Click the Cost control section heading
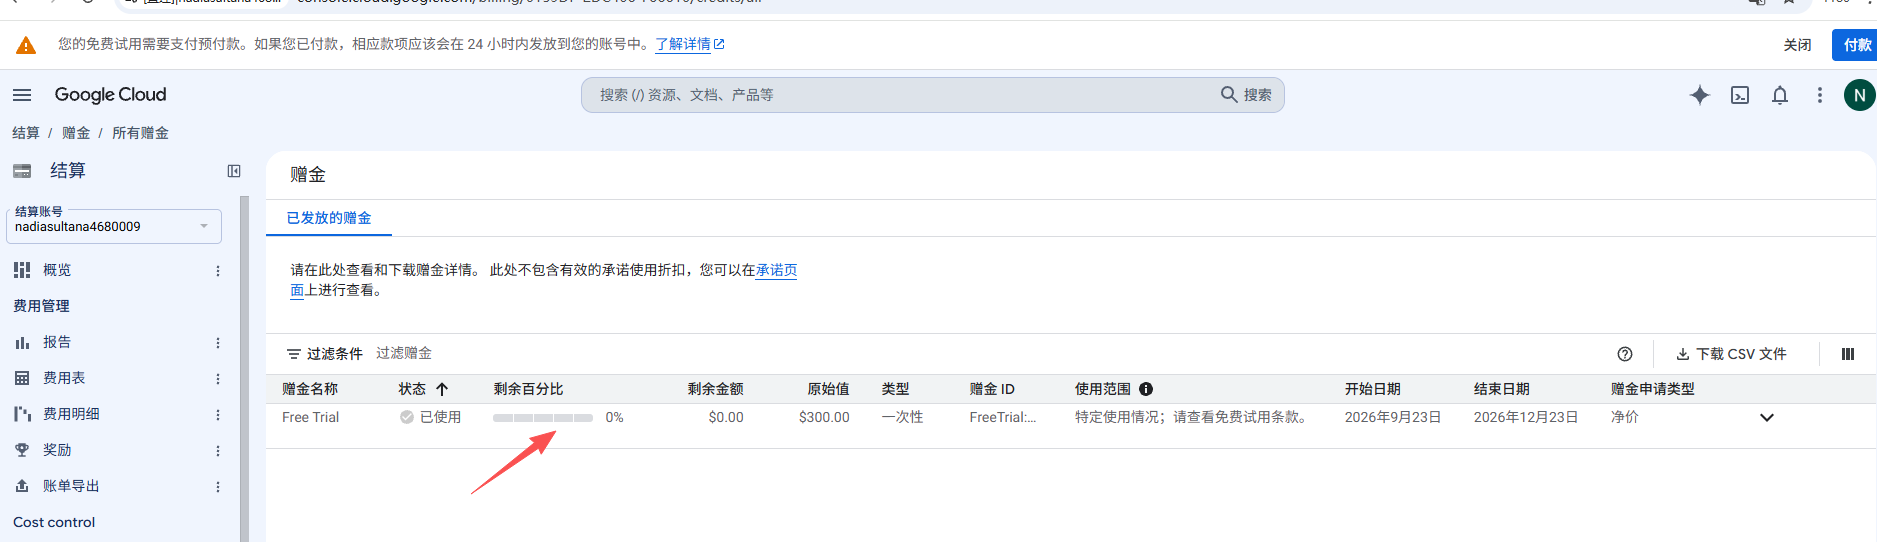 (54, 522)
